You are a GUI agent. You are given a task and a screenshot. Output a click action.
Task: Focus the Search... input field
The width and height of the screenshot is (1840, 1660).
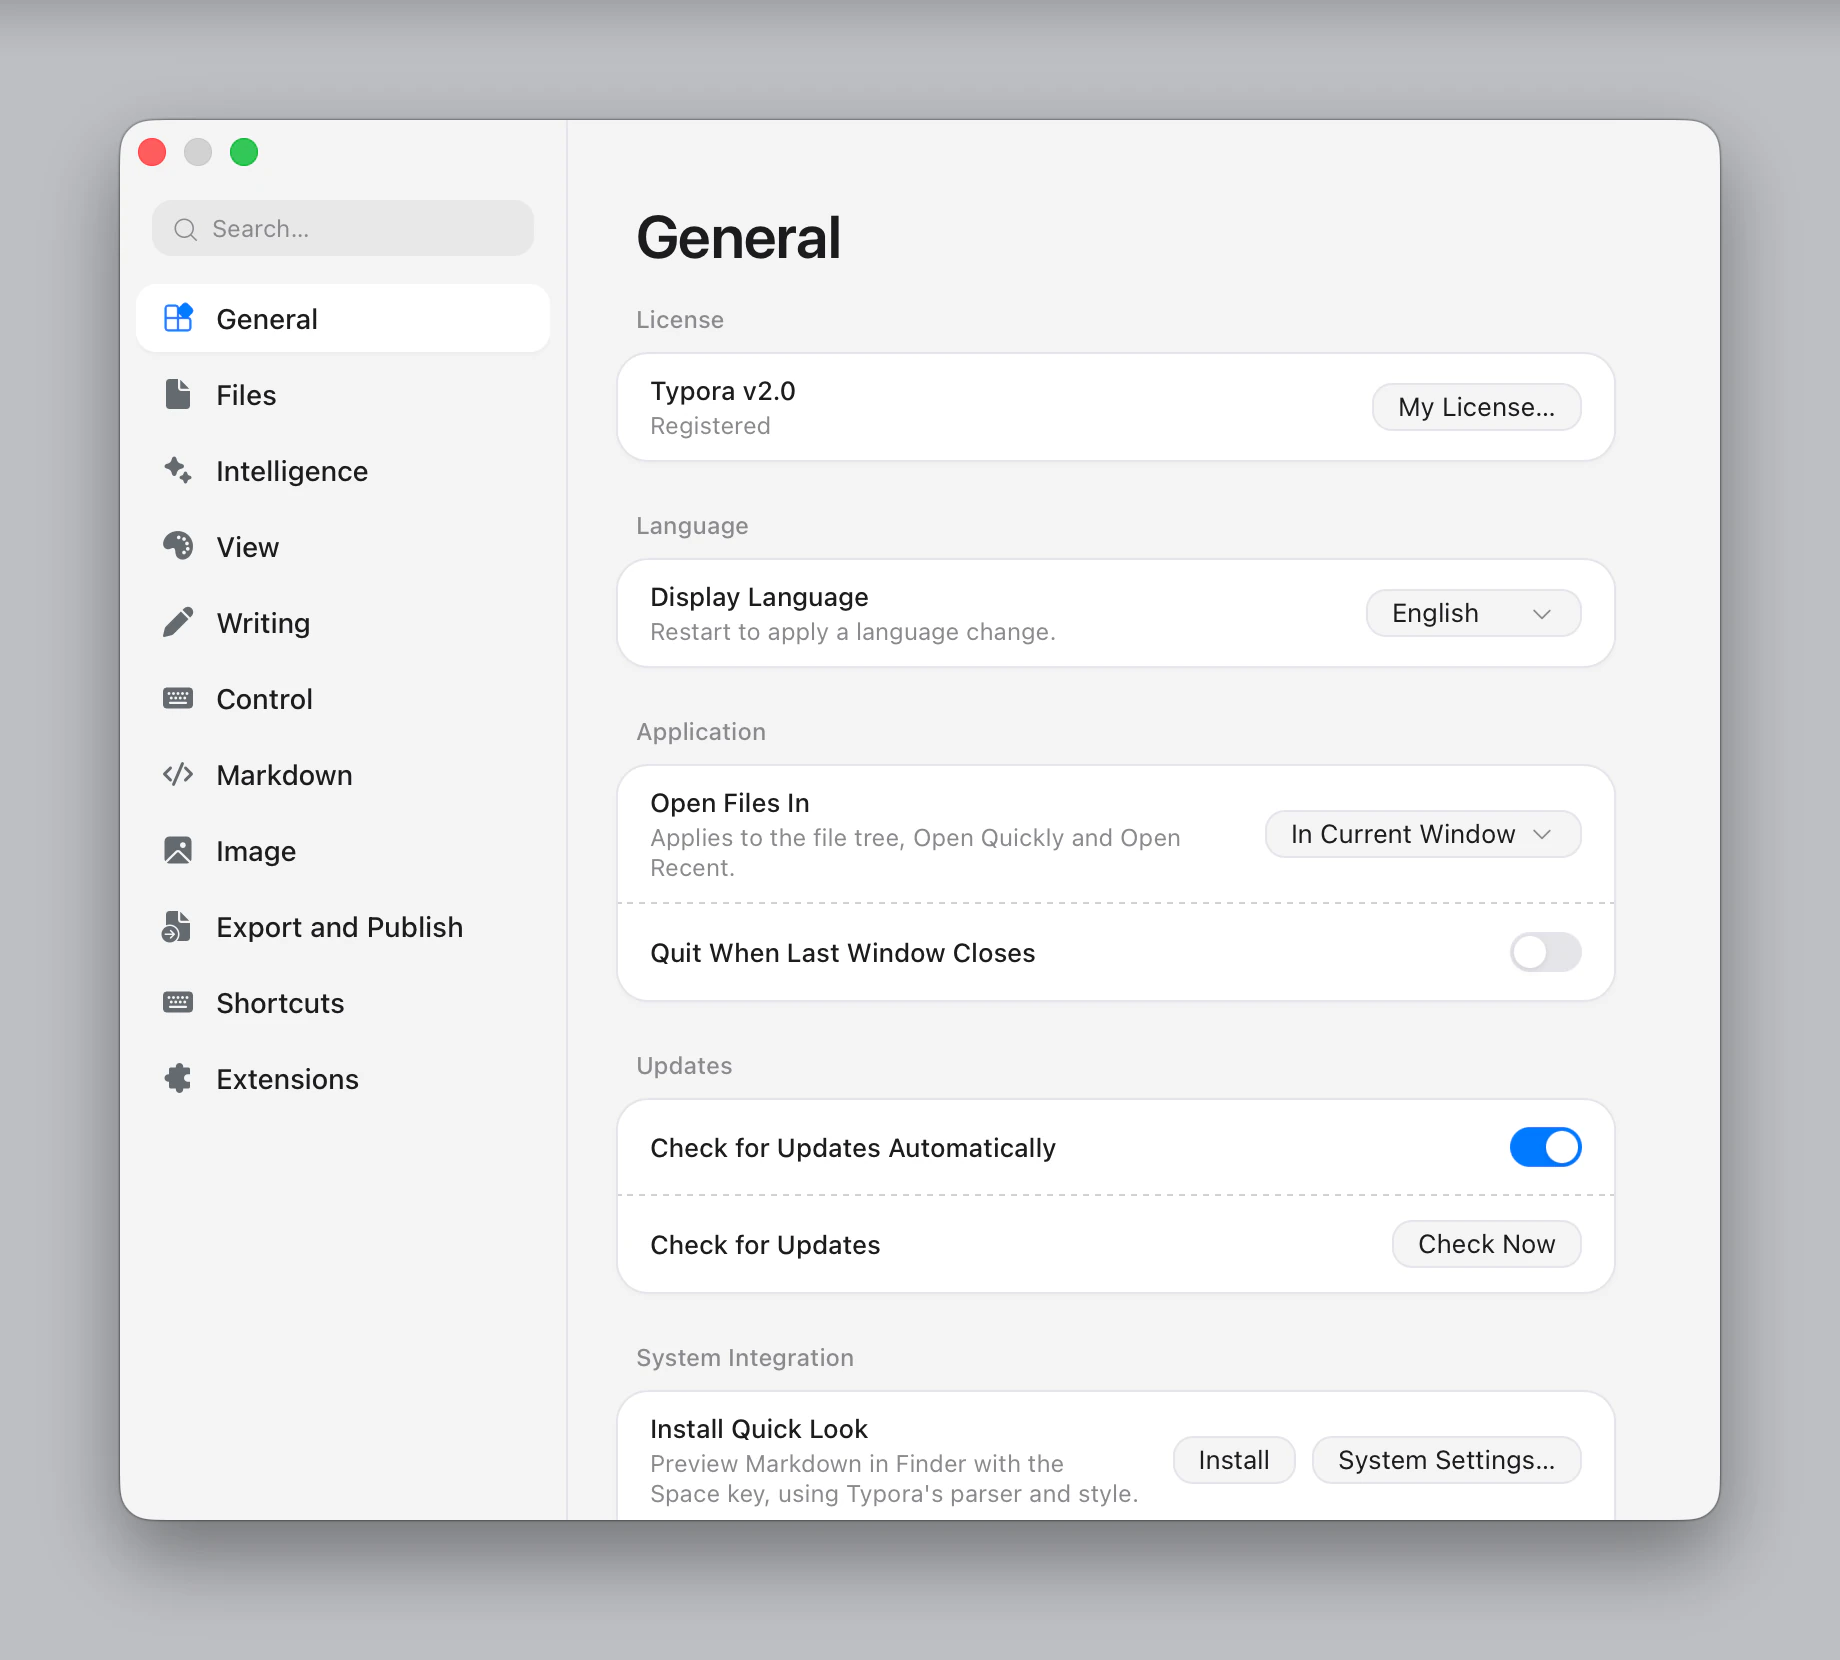pyautogui.click(x=343, y=228)
